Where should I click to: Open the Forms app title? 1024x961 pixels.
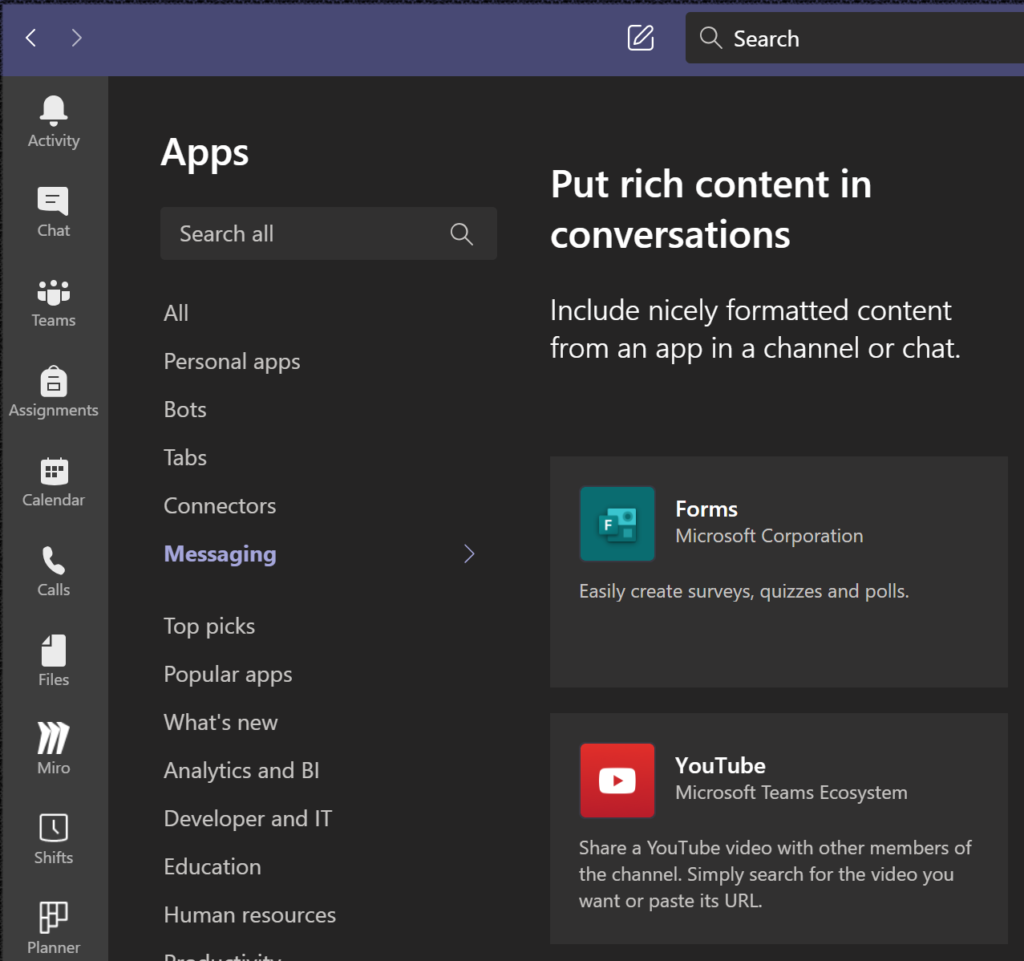(706, 509)
